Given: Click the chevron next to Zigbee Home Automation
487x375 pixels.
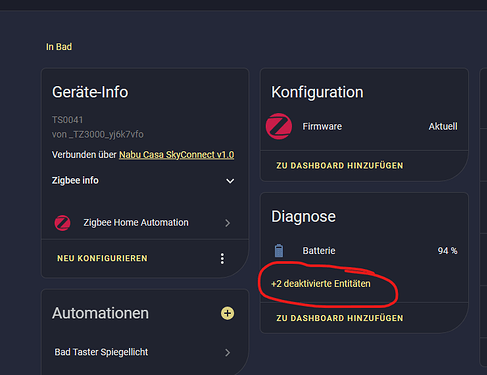Looking at the screenshot, I should click(x=228, y=223).
